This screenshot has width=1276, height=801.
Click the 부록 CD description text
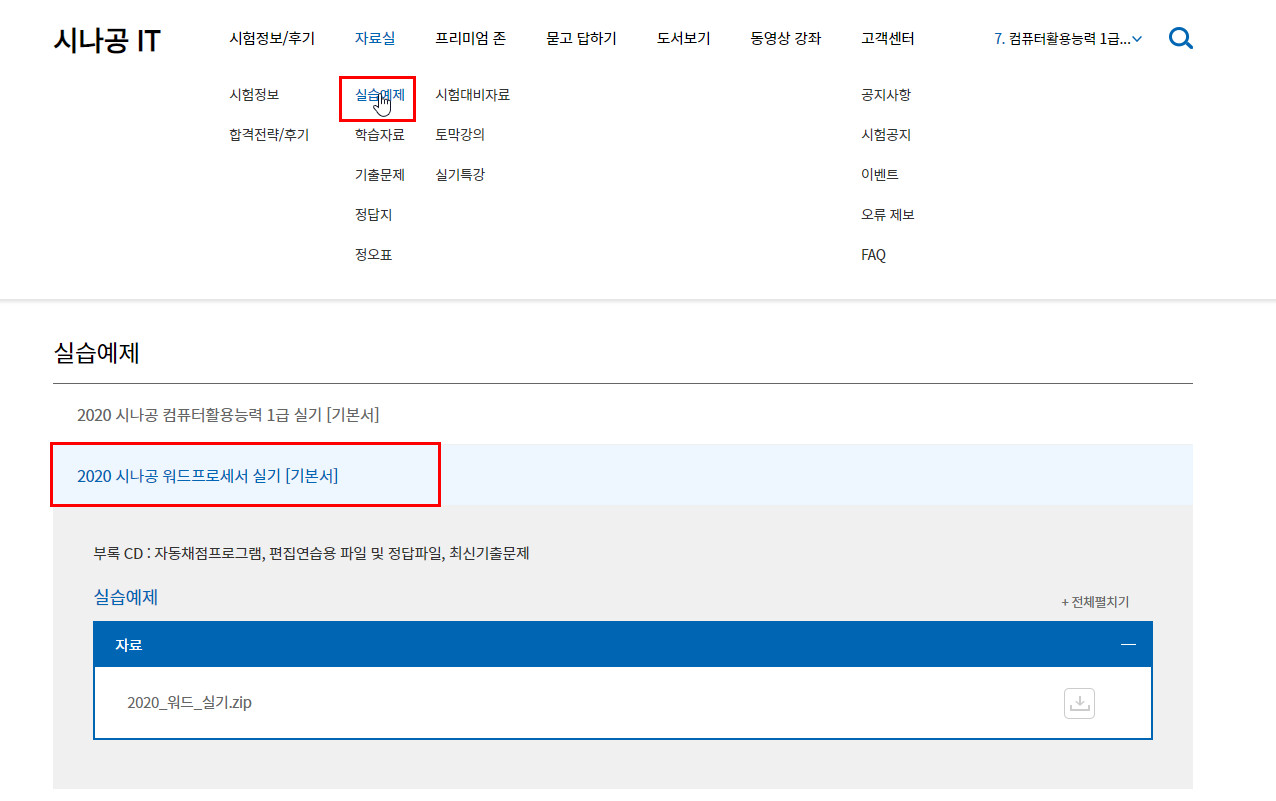311,553
